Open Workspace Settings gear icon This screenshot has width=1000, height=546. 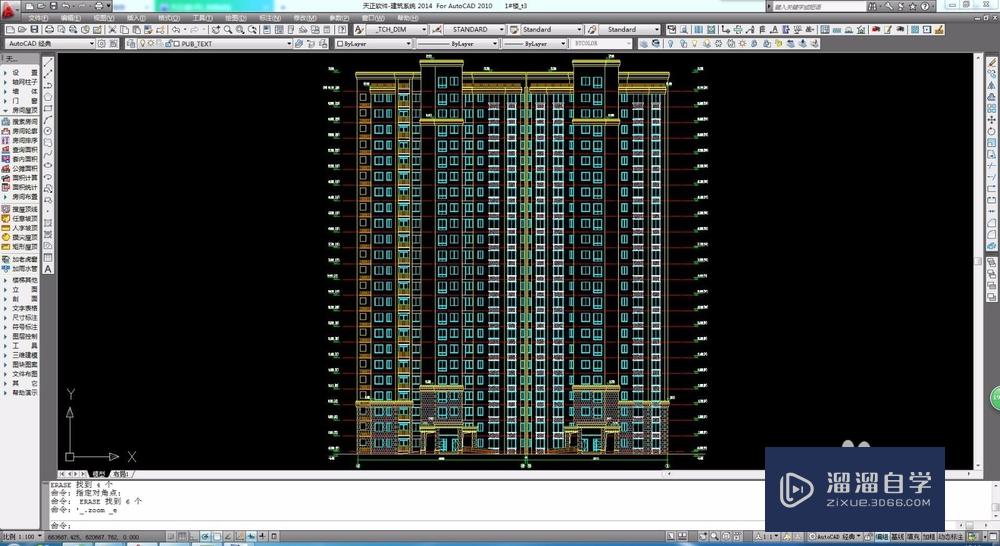(x=101, y=43)
